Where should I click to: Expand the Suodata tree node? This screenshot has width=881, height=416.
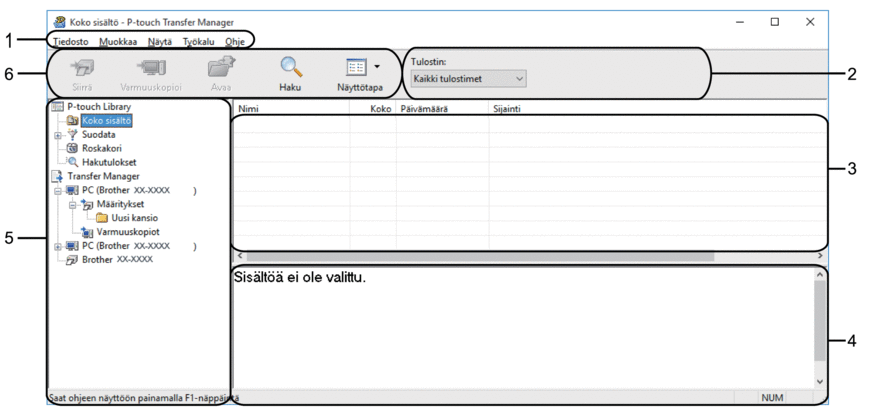[57, 135]
